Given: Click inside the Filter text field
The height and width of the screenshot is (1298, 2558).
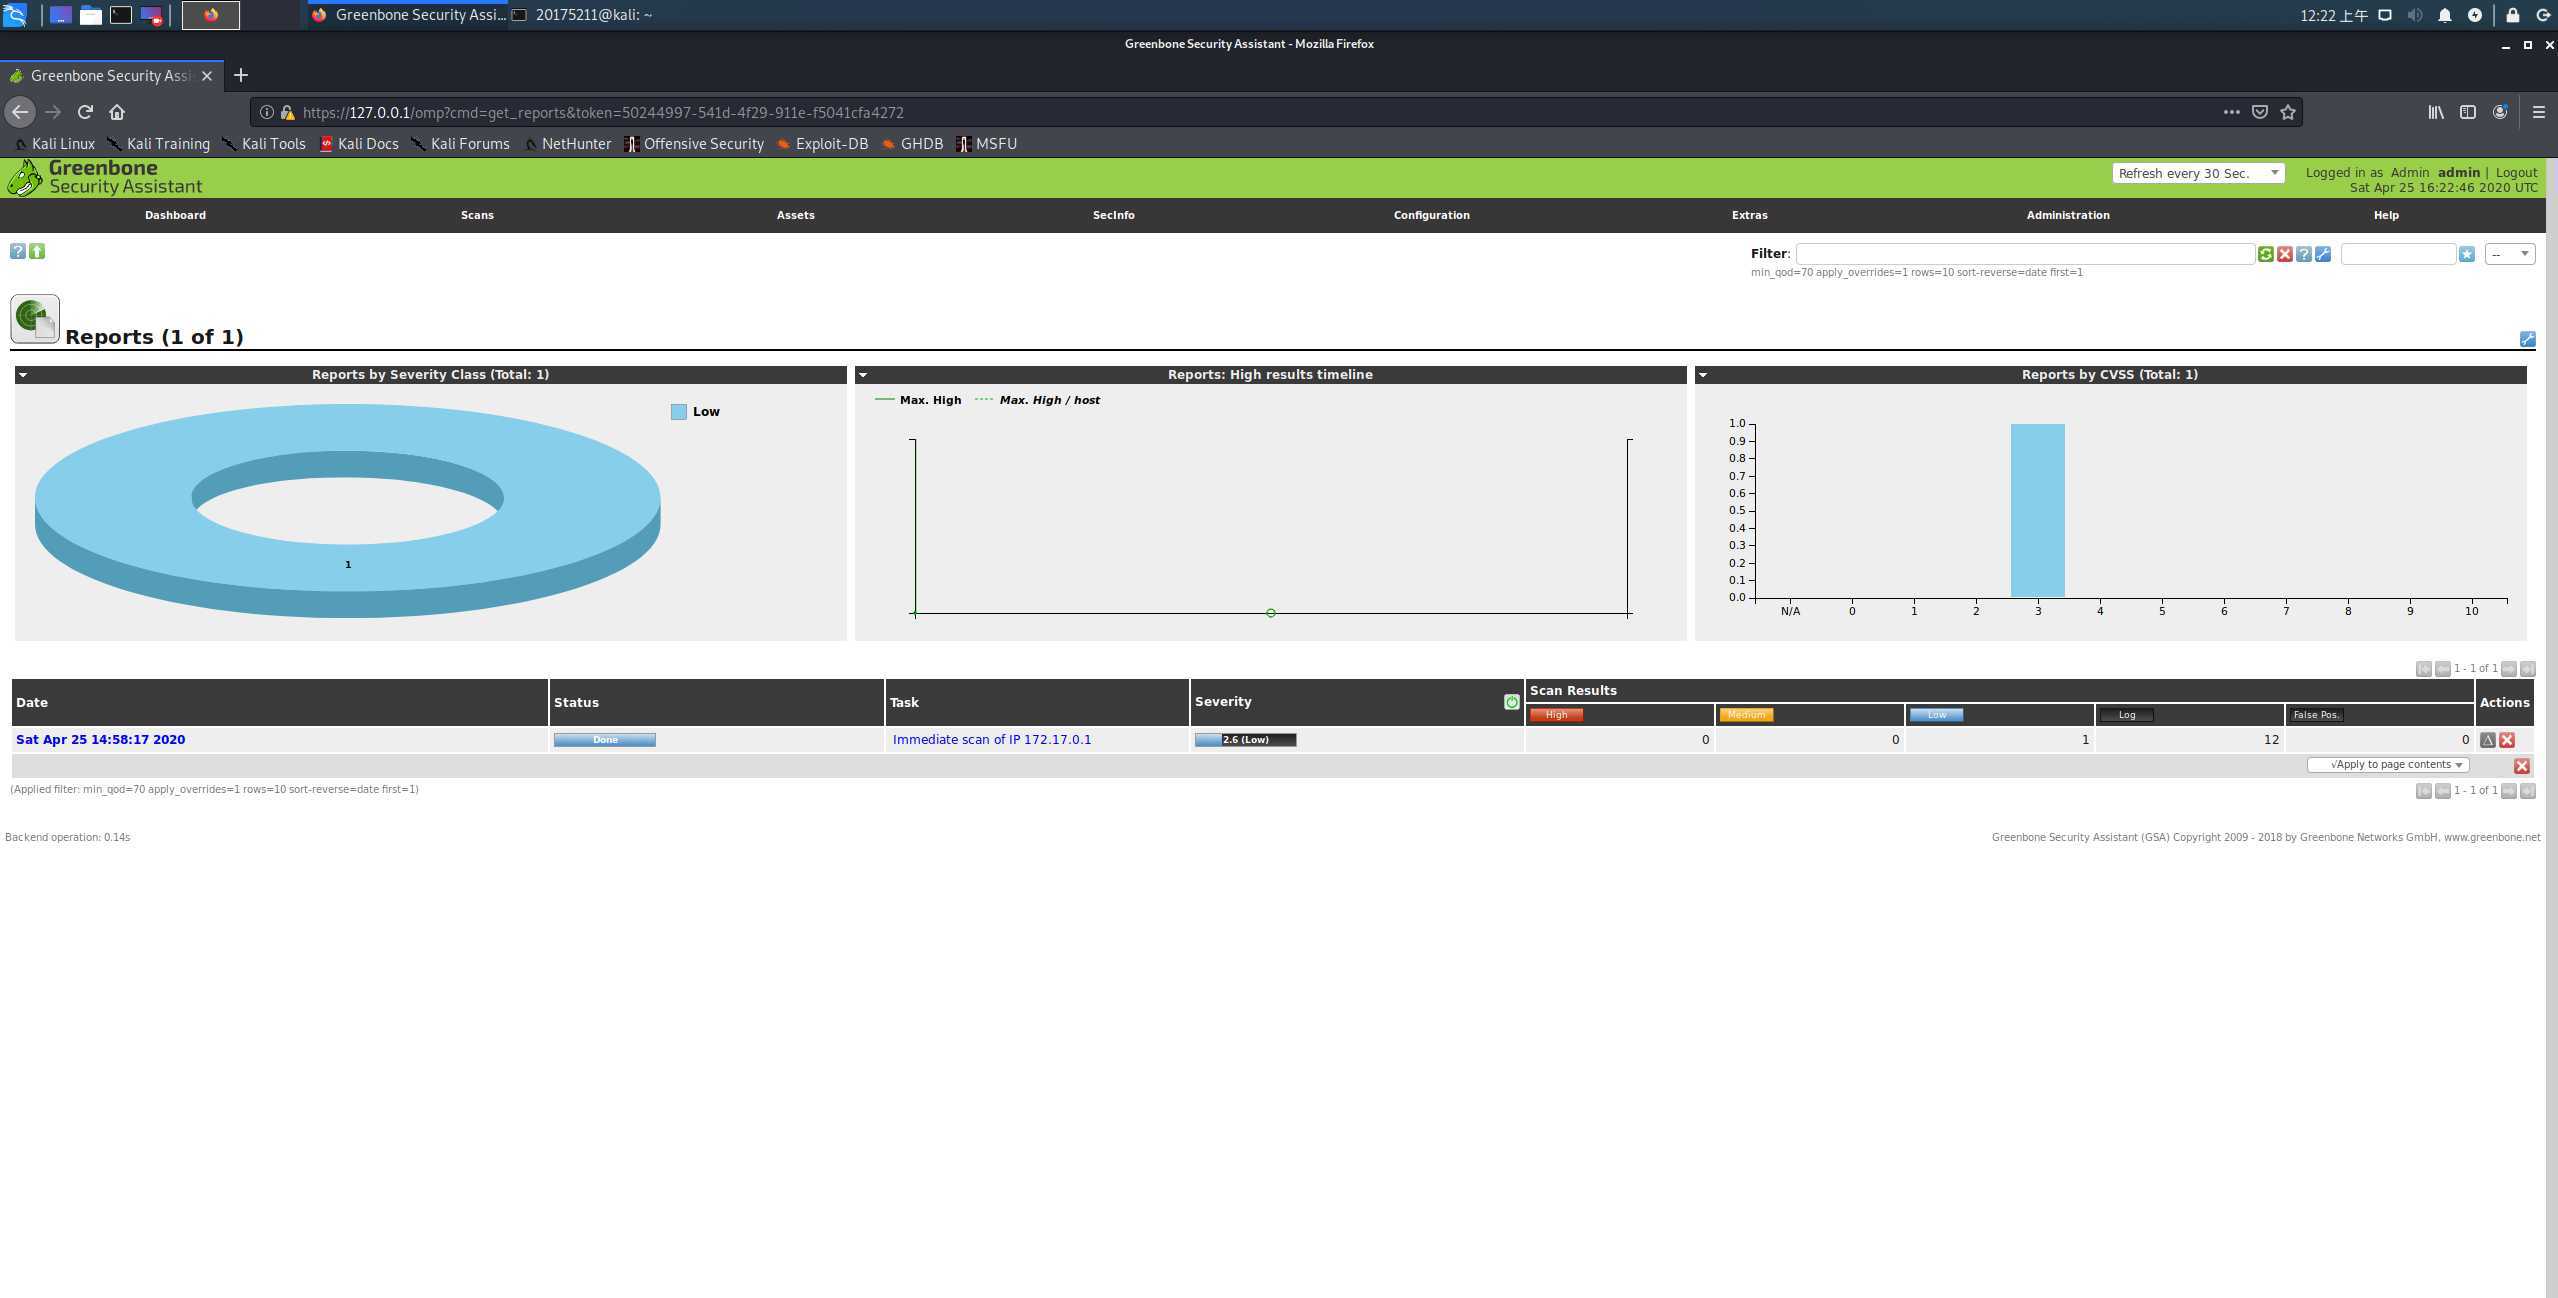Looking at the screenshot, I should (x=2025, y=254).
